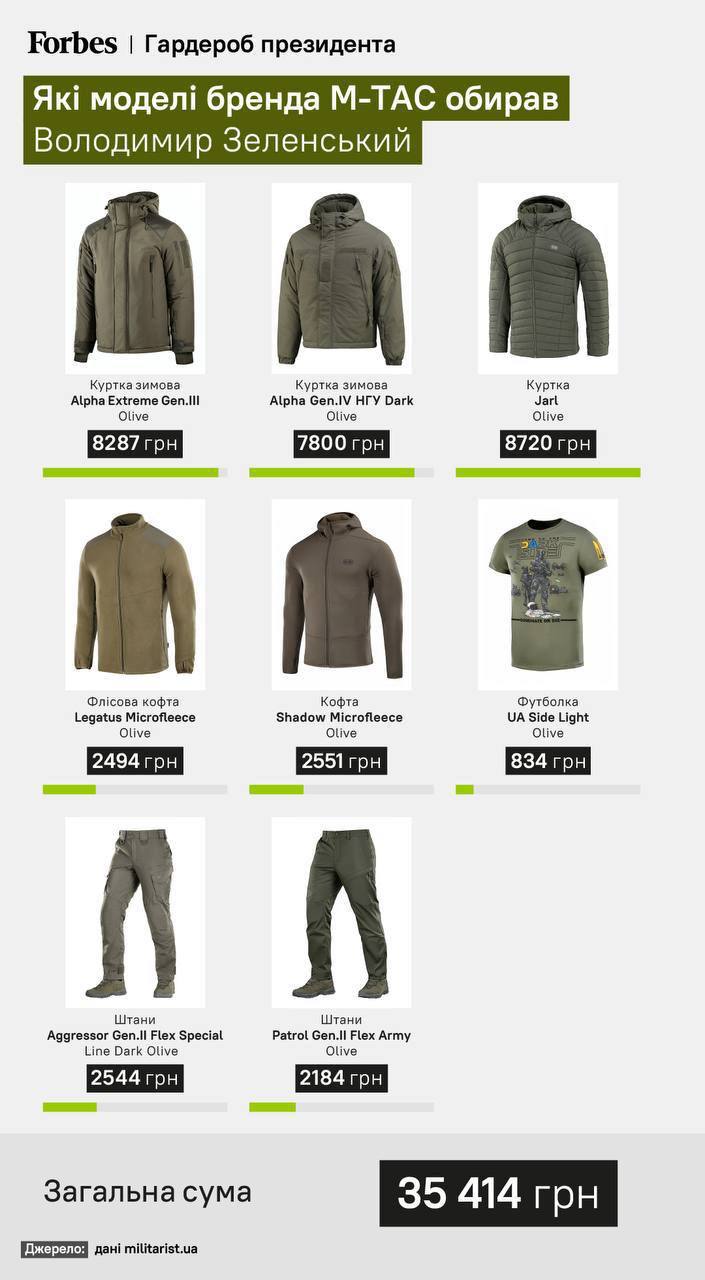Select the Alpha Extreme Gen.III jacket image

point(135,278)
